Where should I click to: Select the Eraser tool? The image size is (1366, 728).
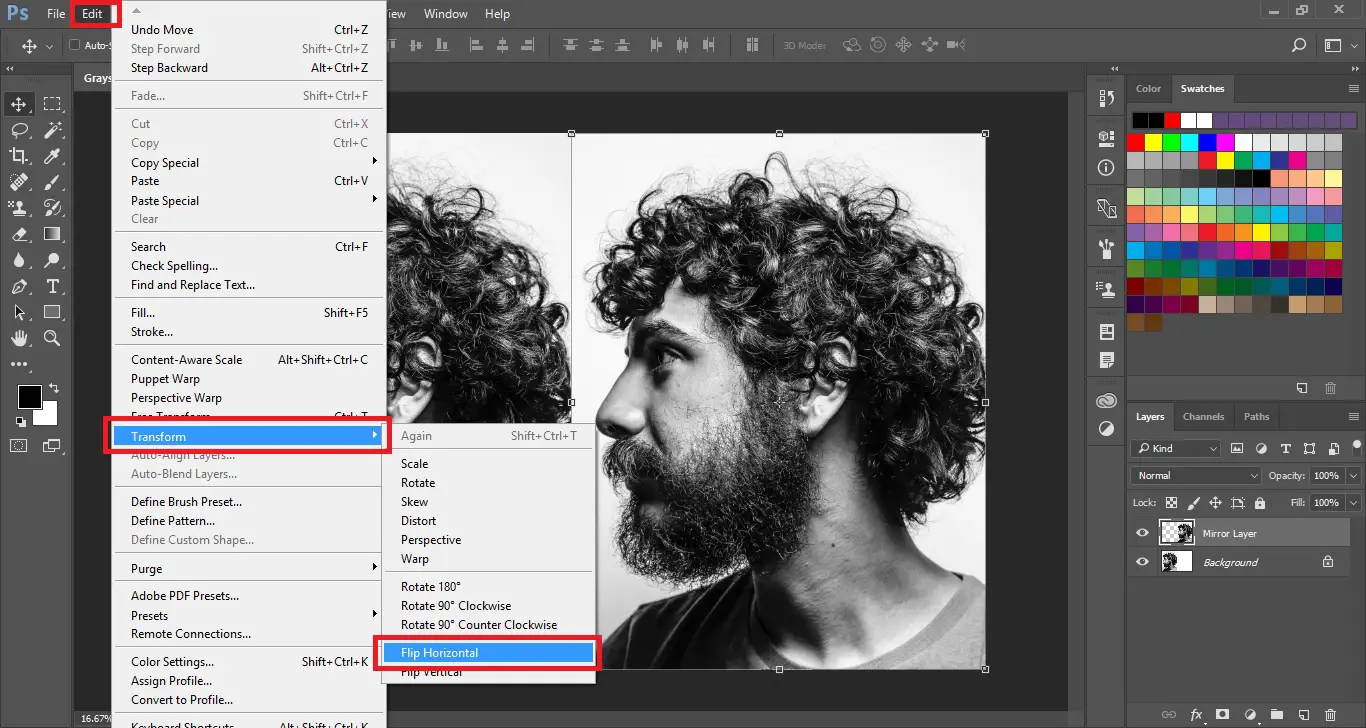tap(18, 234)
